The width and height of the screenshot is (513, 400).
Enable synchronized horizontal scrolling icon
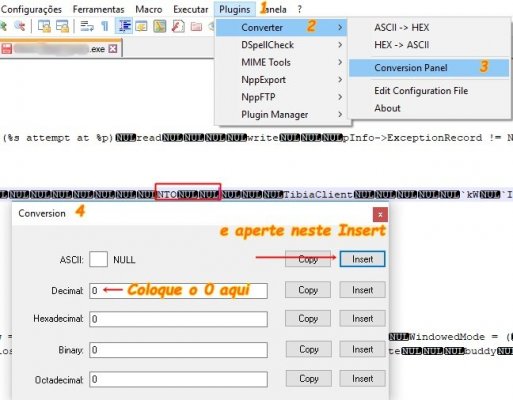(62, 26)
